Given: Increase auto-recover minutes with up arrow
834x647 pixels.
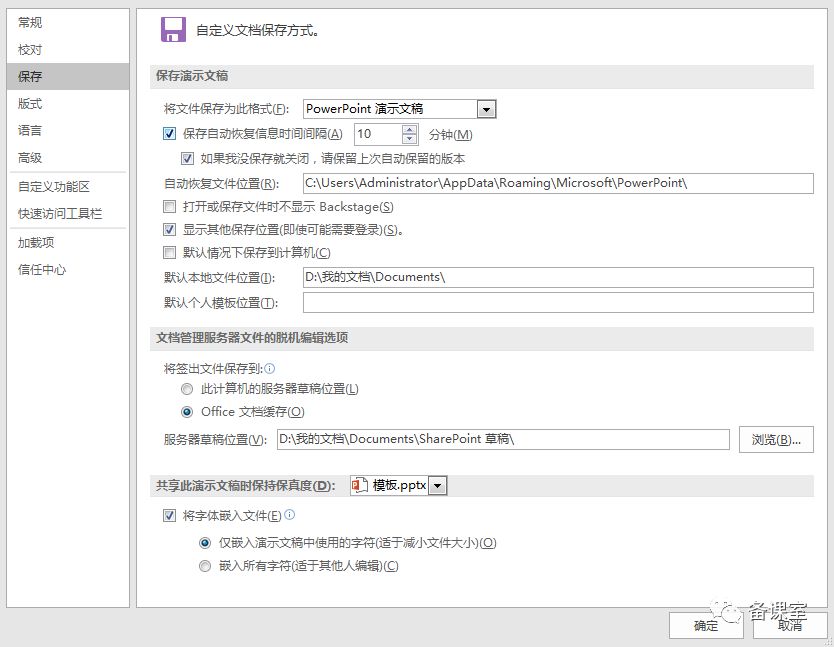Looking at the screenshot, I should pyautogui.click(x=409, y=129).
